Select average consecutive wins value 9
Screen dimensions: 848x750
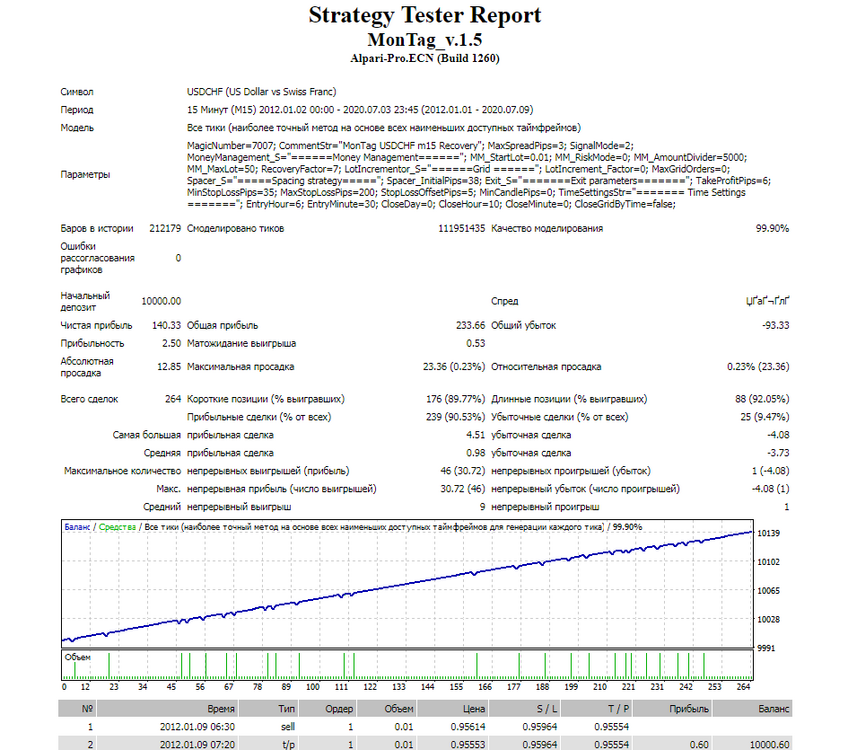pos(482,507)
